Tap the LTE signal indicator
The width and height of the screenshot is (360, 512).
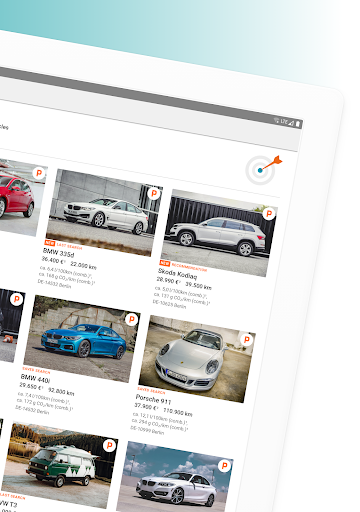284,122
